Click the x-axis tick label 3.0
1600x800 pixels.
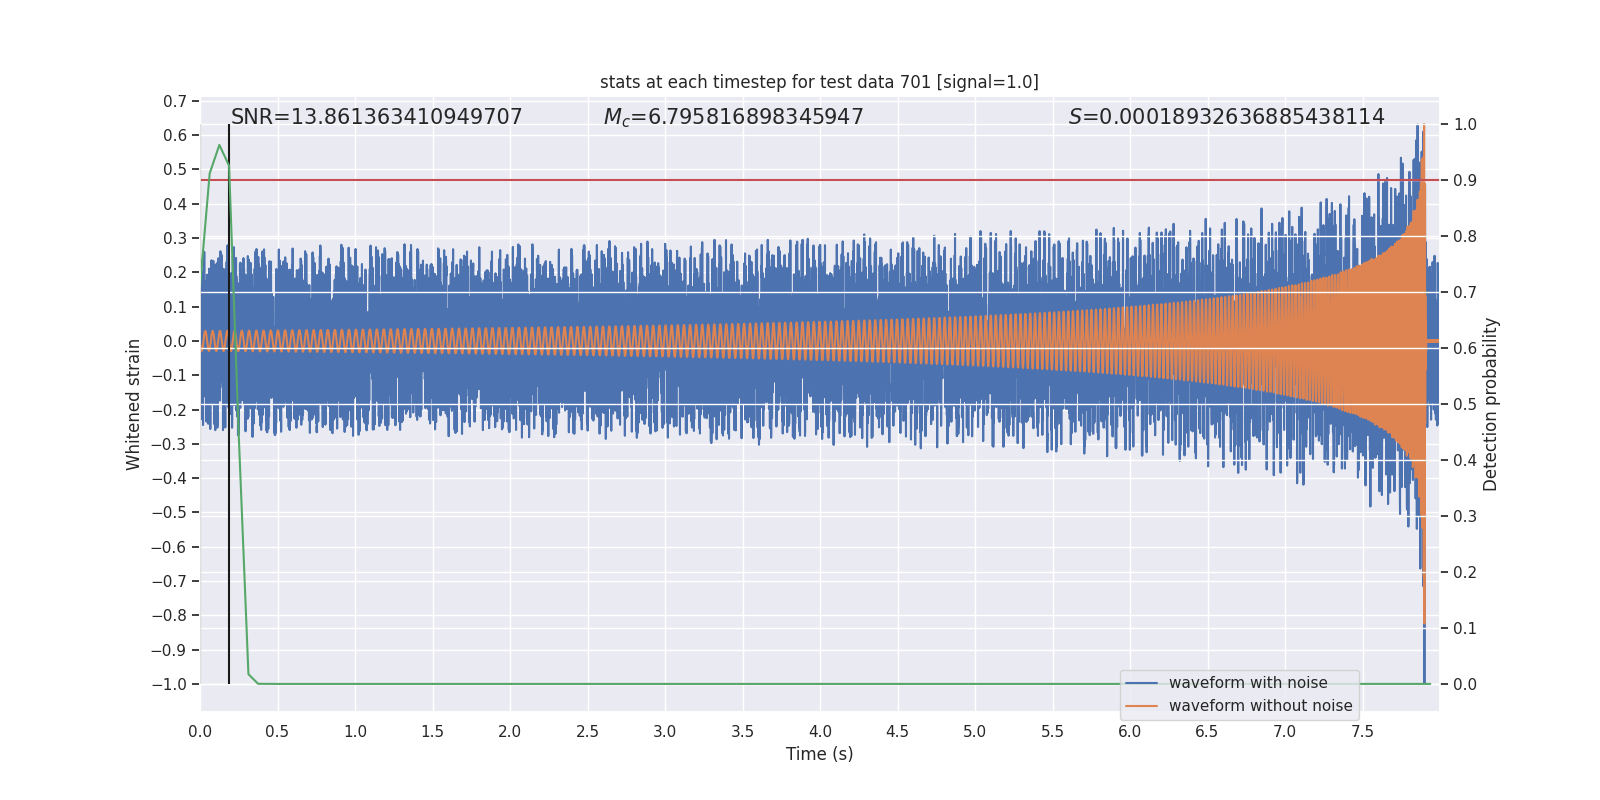tap(665, 732)
